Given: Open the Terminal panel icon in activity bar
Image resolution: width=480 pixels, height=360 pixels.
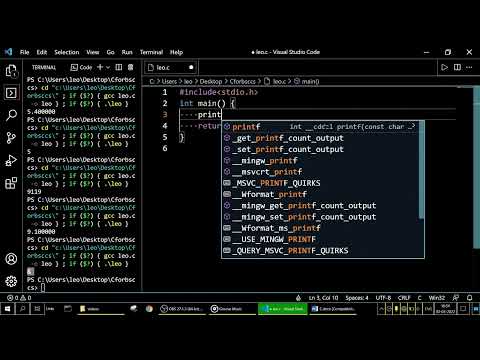Looking at the screenshot, I should [11, 93].
